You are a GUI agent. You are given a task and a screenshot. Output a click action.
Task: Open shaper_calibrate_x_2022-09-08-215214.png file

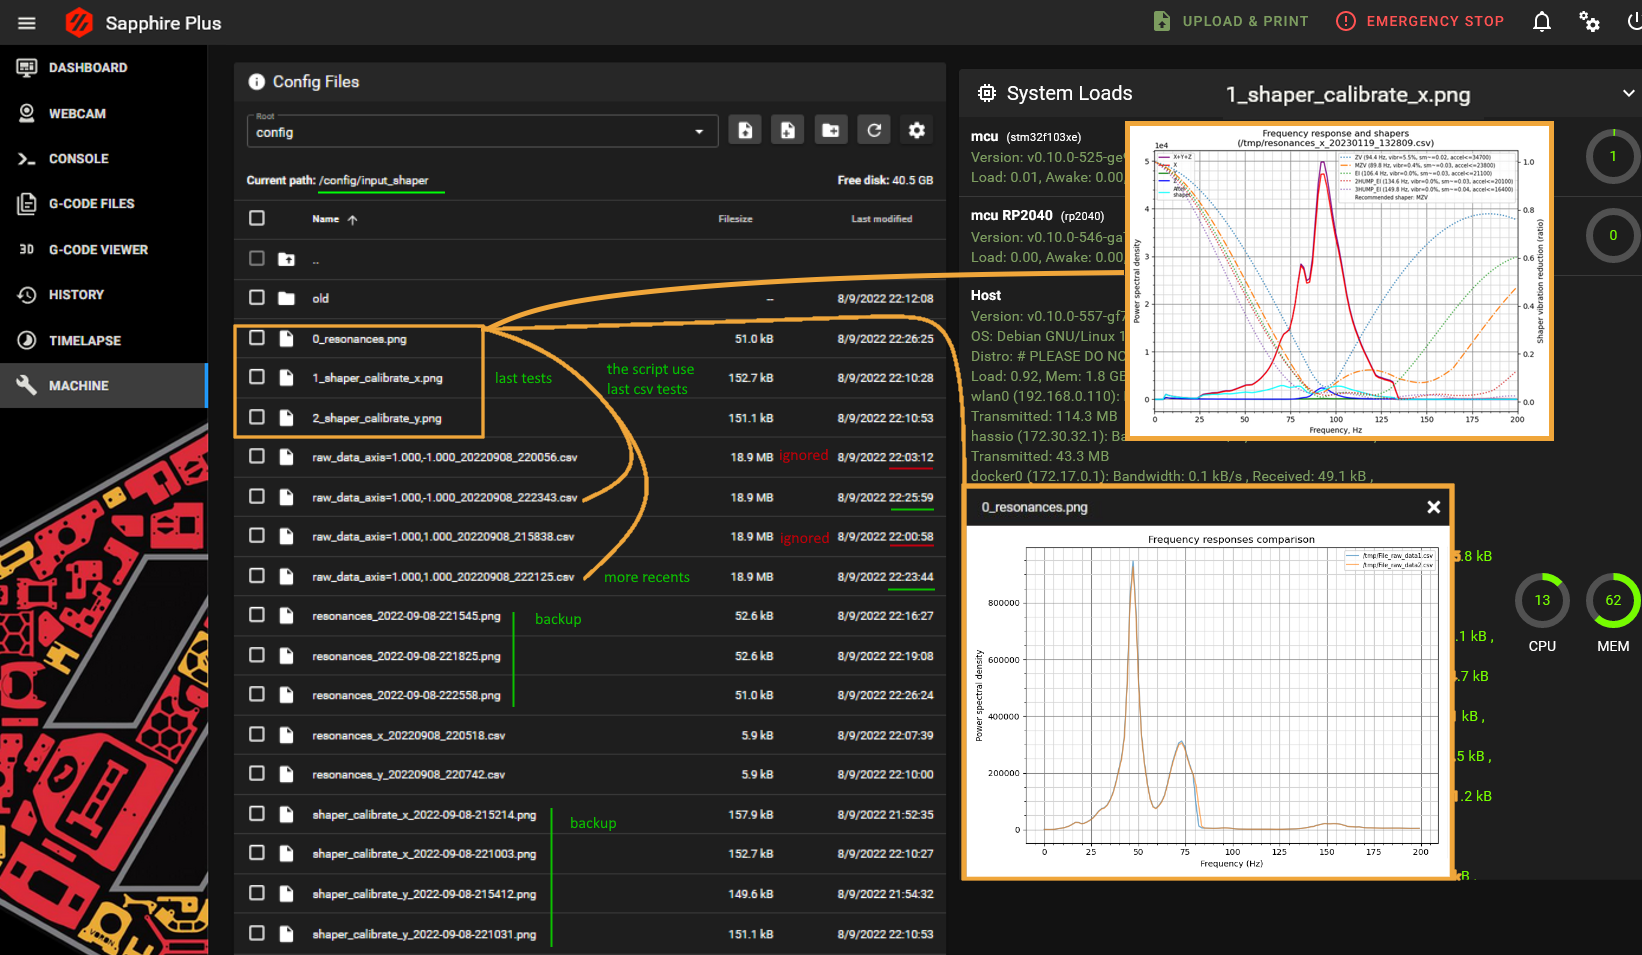424,815
